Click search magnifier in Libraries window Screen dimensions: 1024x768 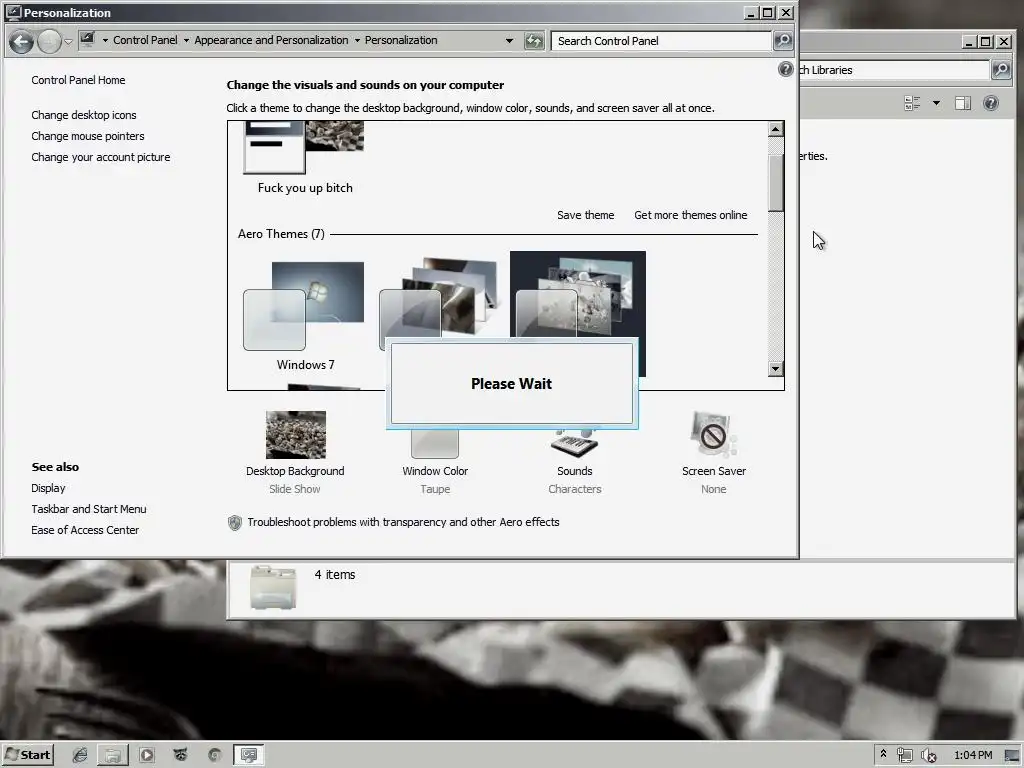(1000, 70)
